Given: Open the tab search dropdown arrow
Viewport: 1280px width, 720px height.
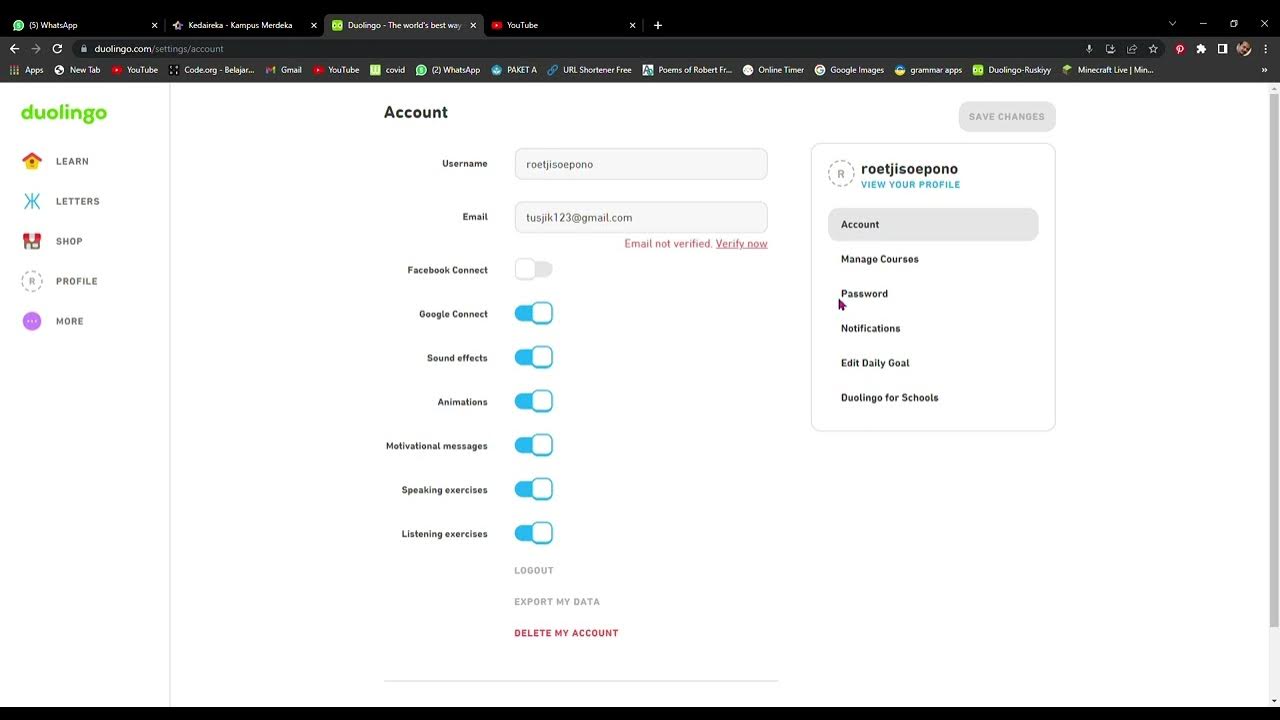Looking at the screenshot, I should pos(1172,24).
